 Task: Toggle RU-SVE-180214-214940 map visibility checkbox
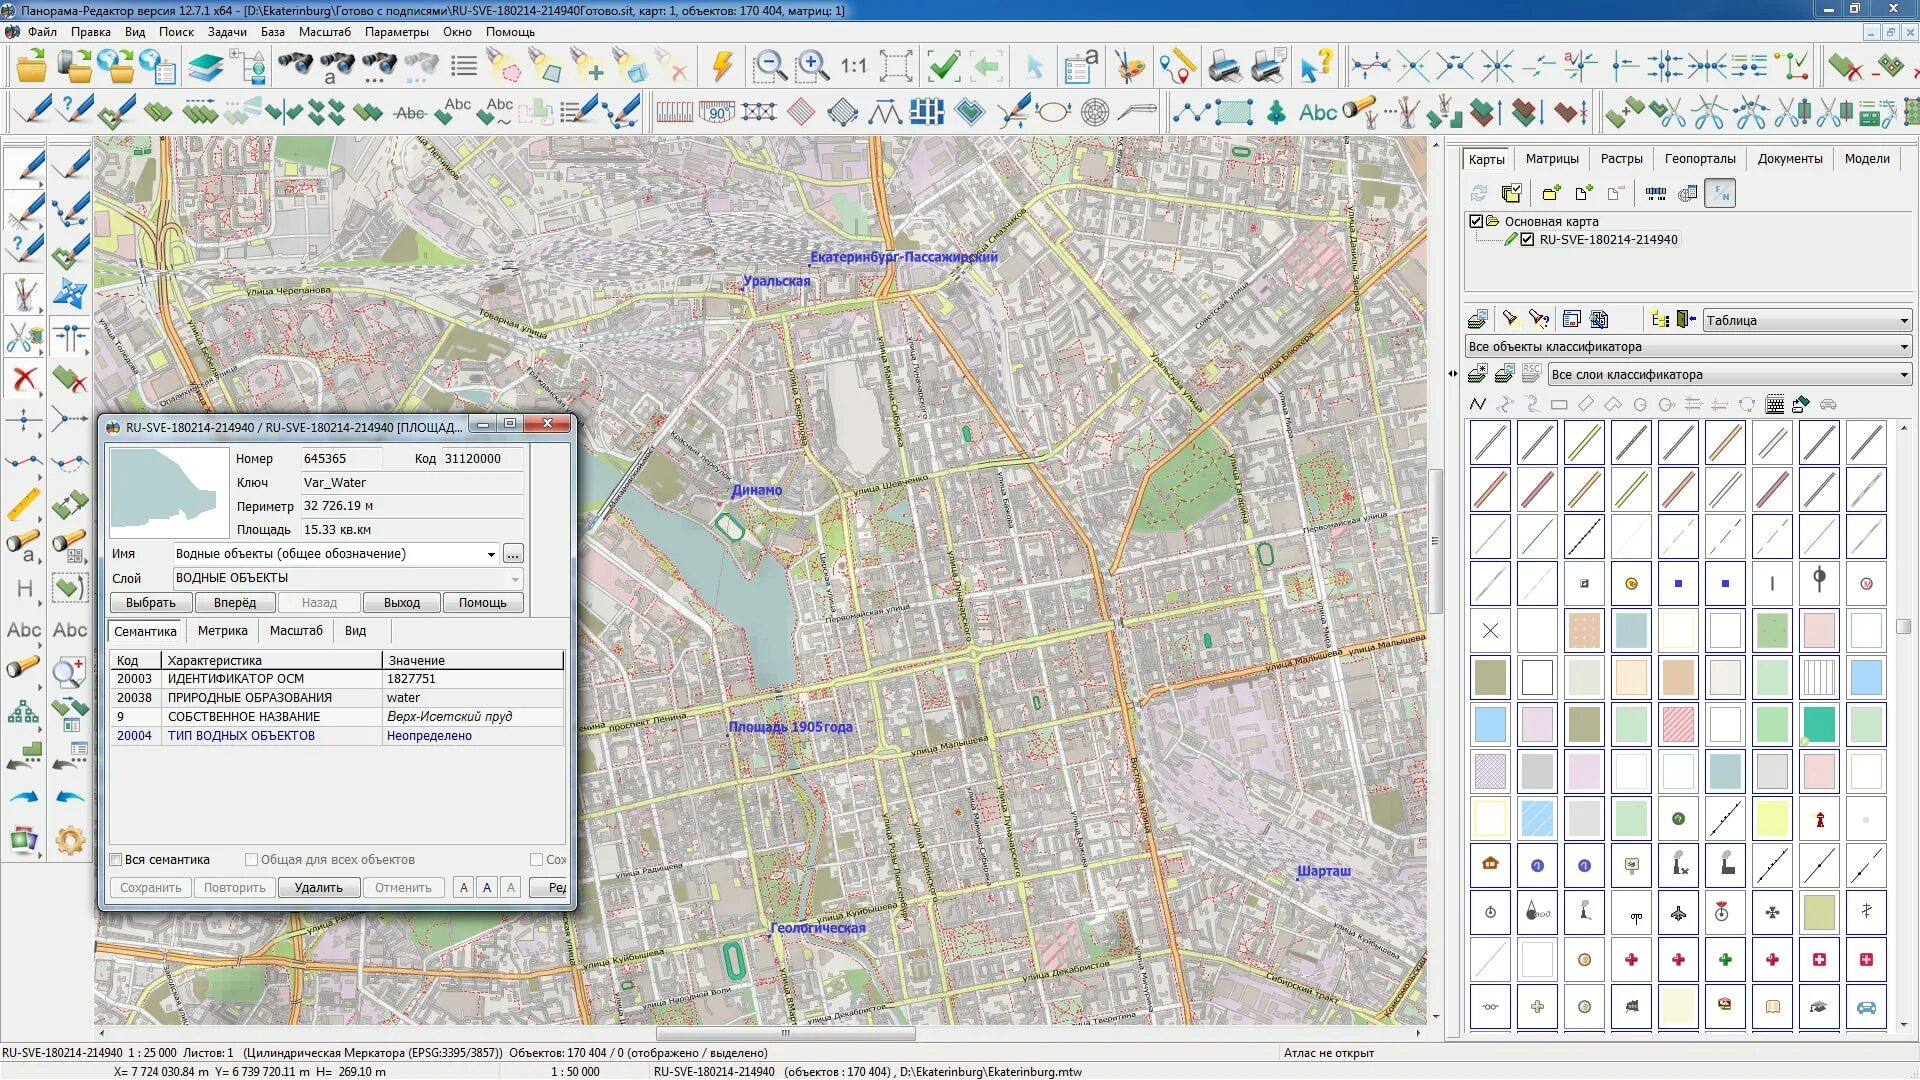click(x=1527, y=239)
